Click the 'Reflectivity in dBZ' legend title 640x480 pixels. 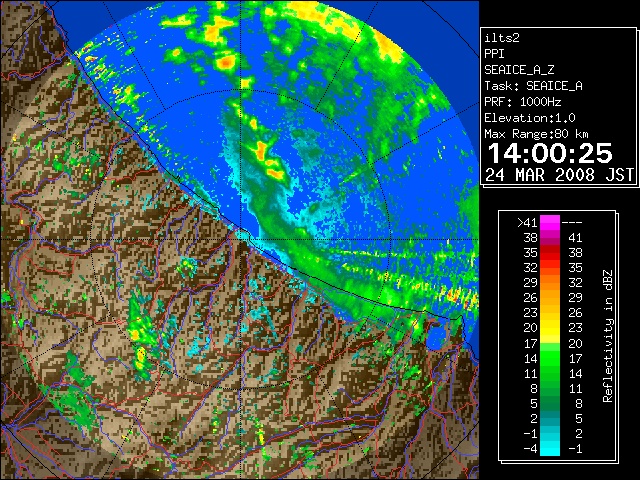[608, 336]
